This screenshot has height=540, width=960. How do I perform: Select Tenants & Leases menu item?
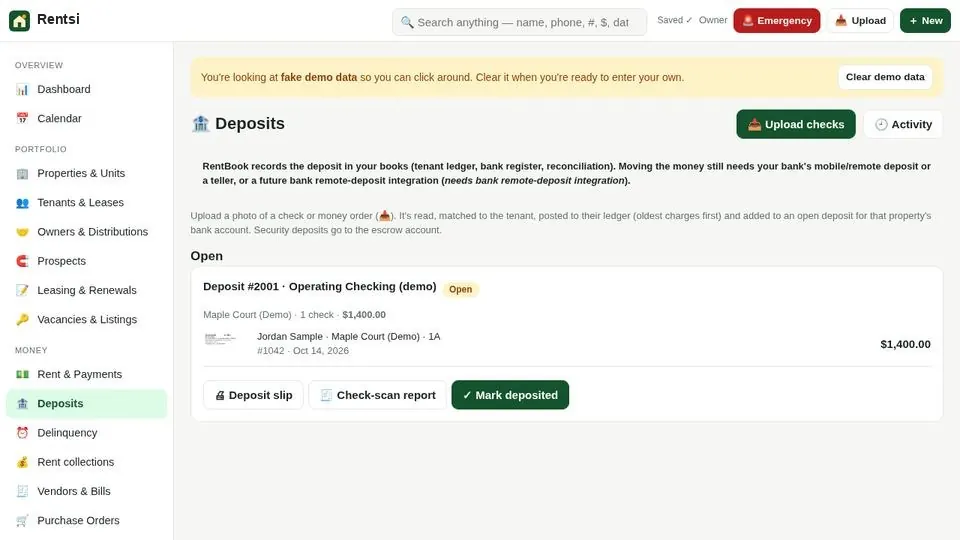(x=86, y=203)
